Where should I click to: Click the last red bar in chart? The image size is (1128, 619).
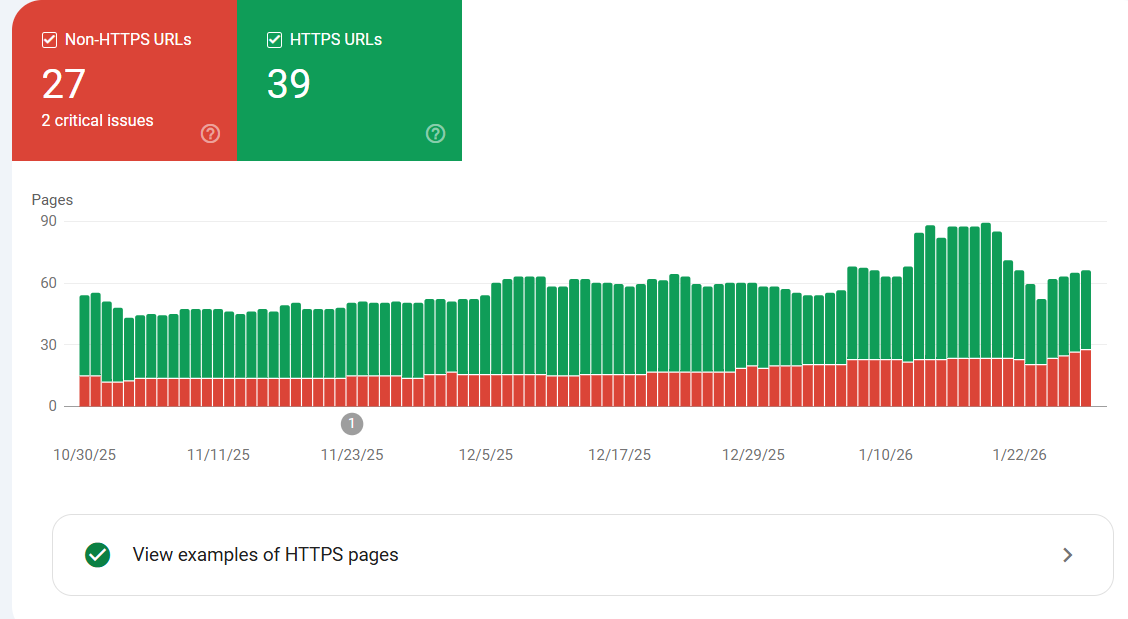coord(1086,378)
